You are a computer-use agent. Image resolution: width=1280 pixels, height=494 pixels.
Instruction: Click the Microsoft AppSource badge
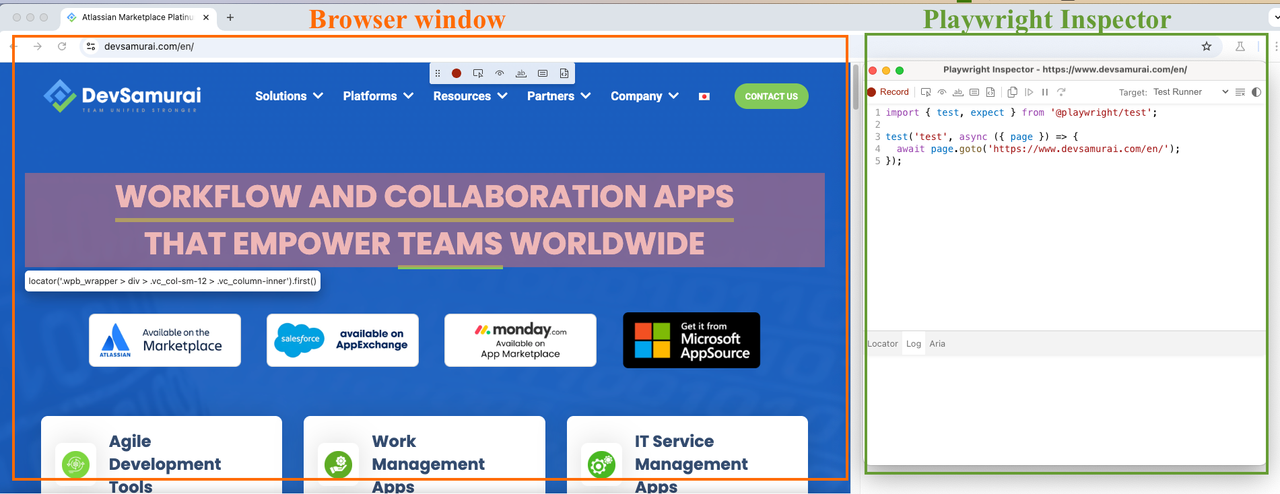pos(691,340)
